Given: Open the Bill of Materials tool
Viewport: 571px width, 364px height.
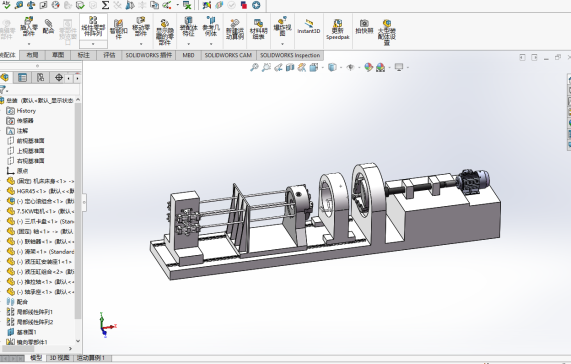Looking at the screenshot, I should tap(259, 30).
